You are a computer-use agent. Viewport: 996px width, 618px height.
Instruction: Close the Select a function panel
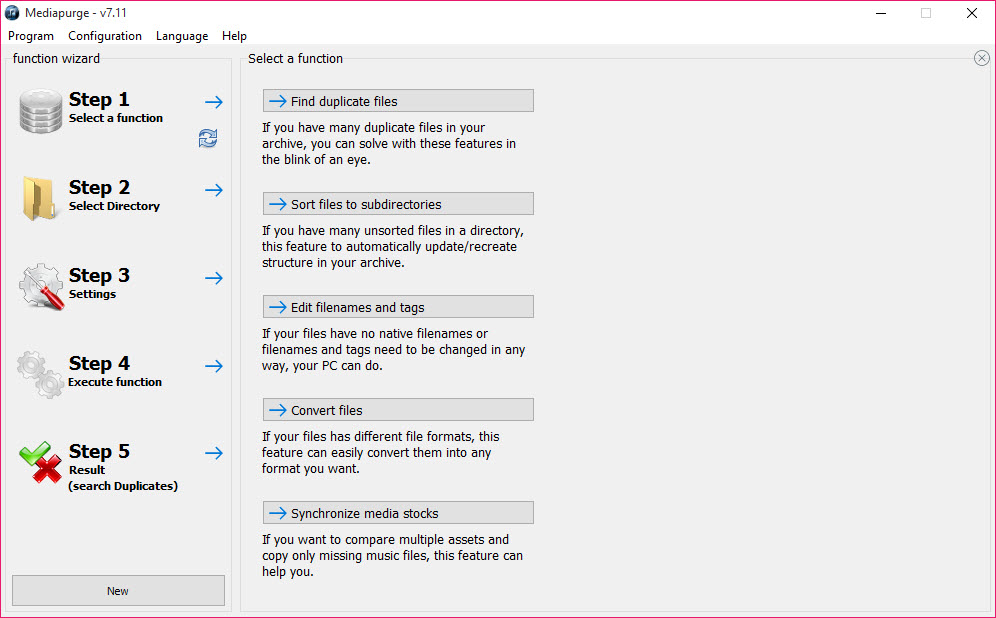click(x=981, y=58)
